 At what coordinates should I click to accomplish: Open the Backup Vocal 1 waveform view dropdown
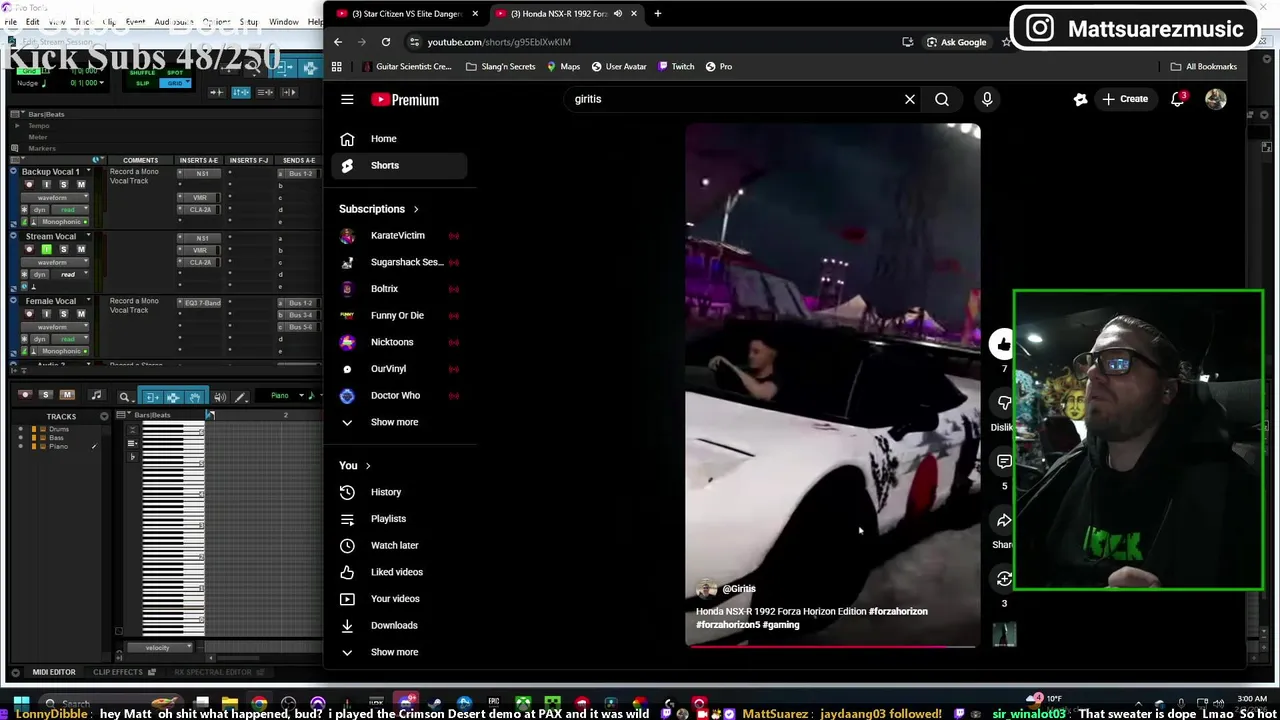tap(55, 198)
